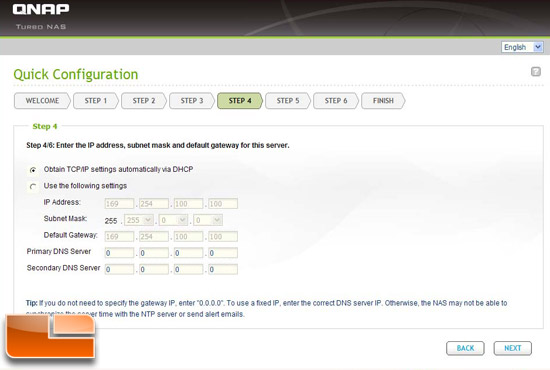Focus the last Secondary DNS Server octet field
The image size is (550, 370).
point(223,269)
